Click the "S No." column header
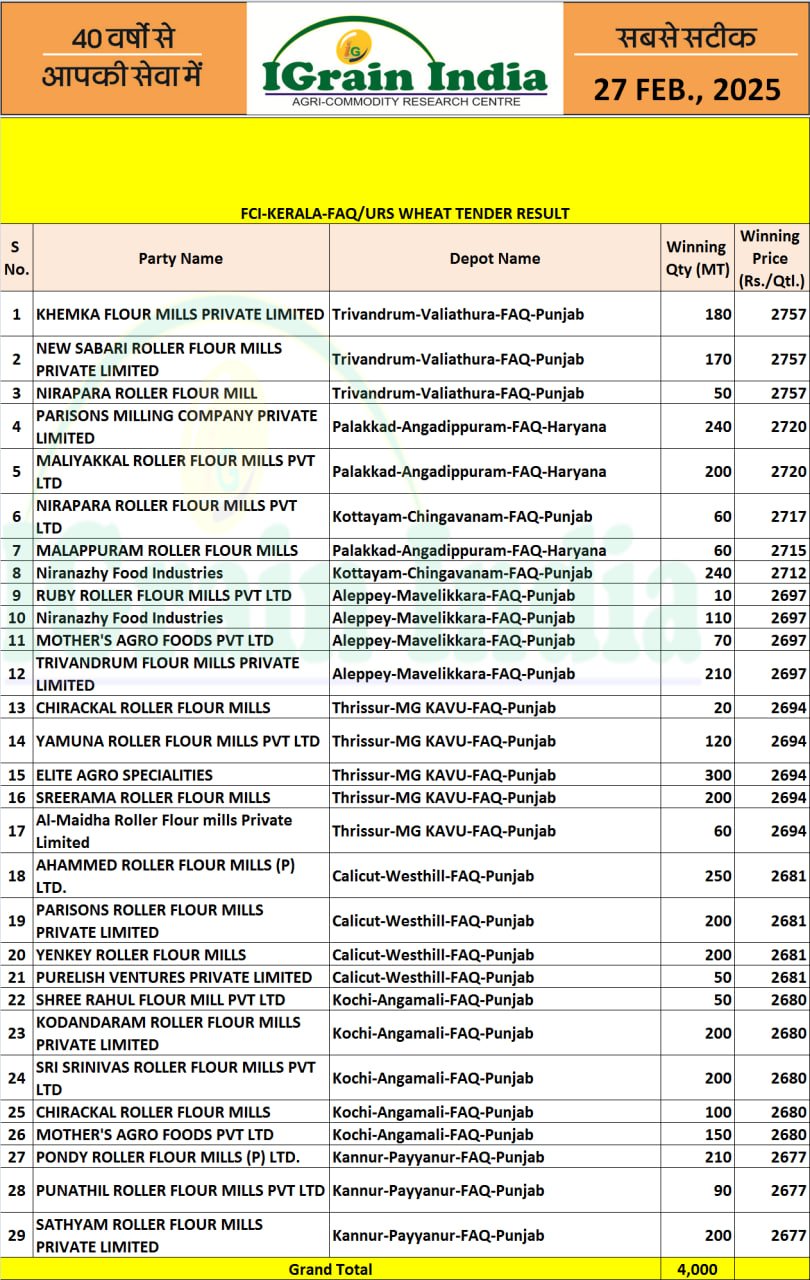This screenshot has width=810, height=1280. click(x=16, y=258)
